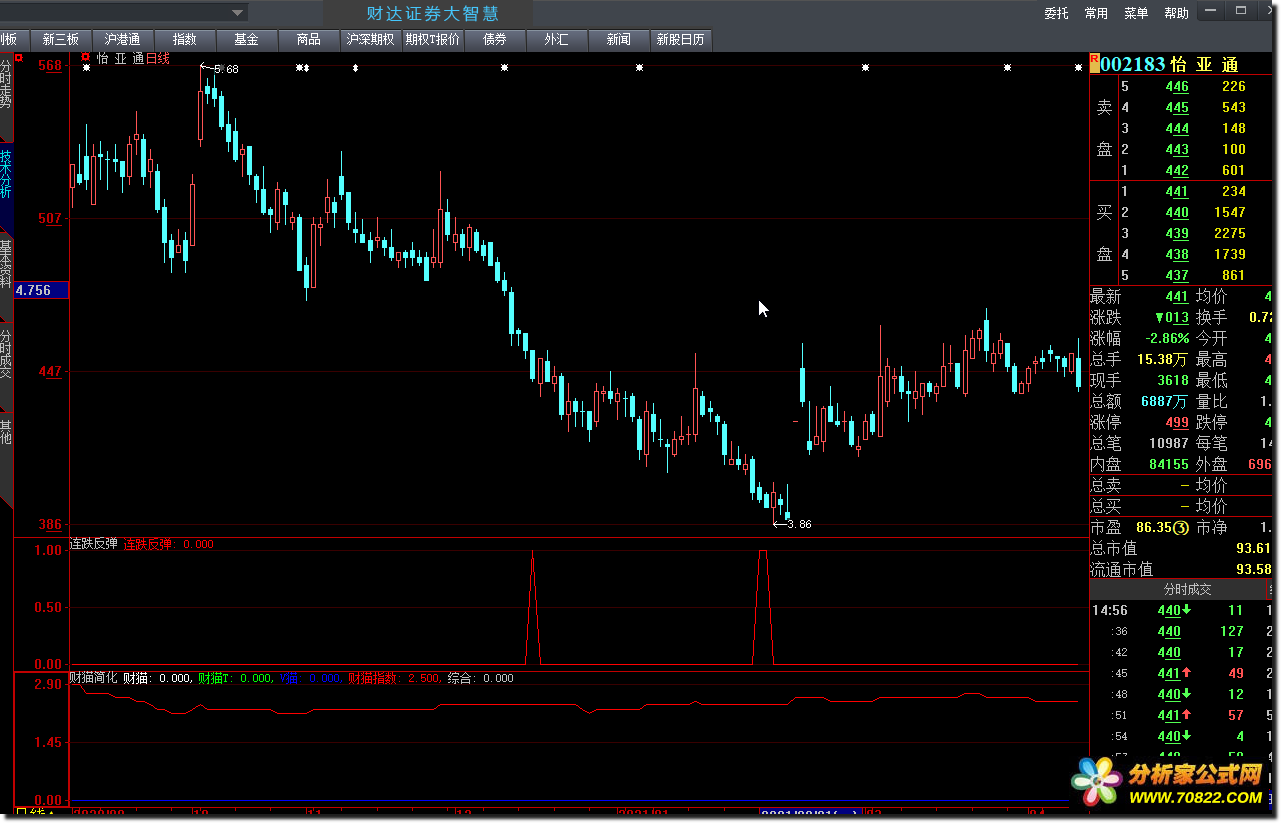Viewport: 1282px width, 823px height.
Task: Click the buy-3 price 439
Action: [x=1177, y=233]
